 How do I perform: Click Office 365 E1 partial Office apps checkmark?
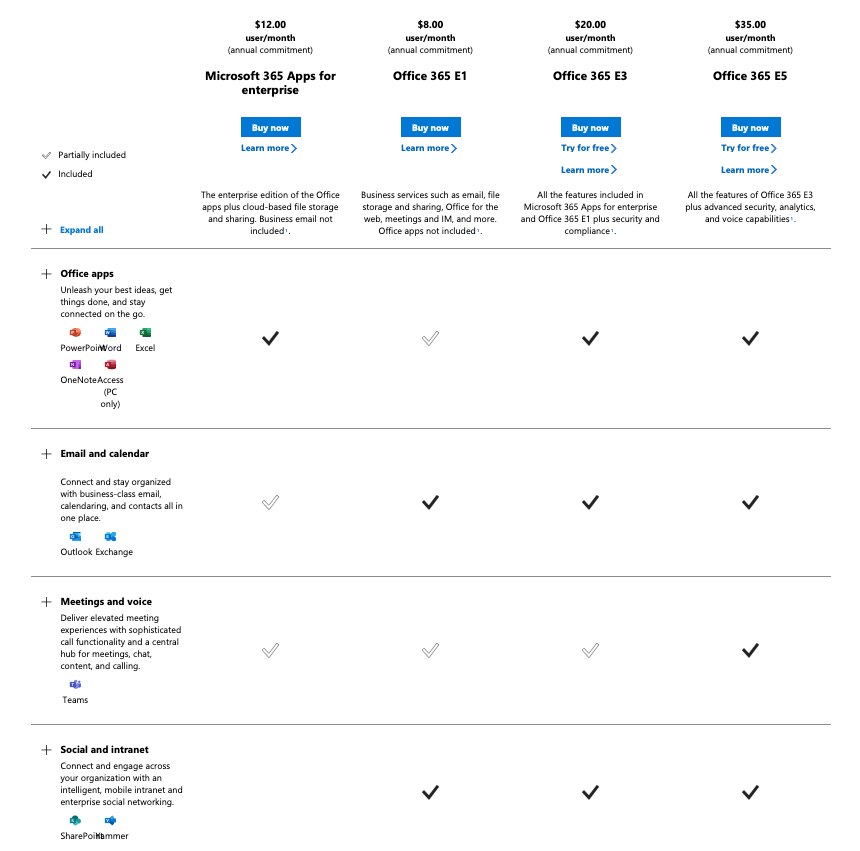(x=430, y=339)
